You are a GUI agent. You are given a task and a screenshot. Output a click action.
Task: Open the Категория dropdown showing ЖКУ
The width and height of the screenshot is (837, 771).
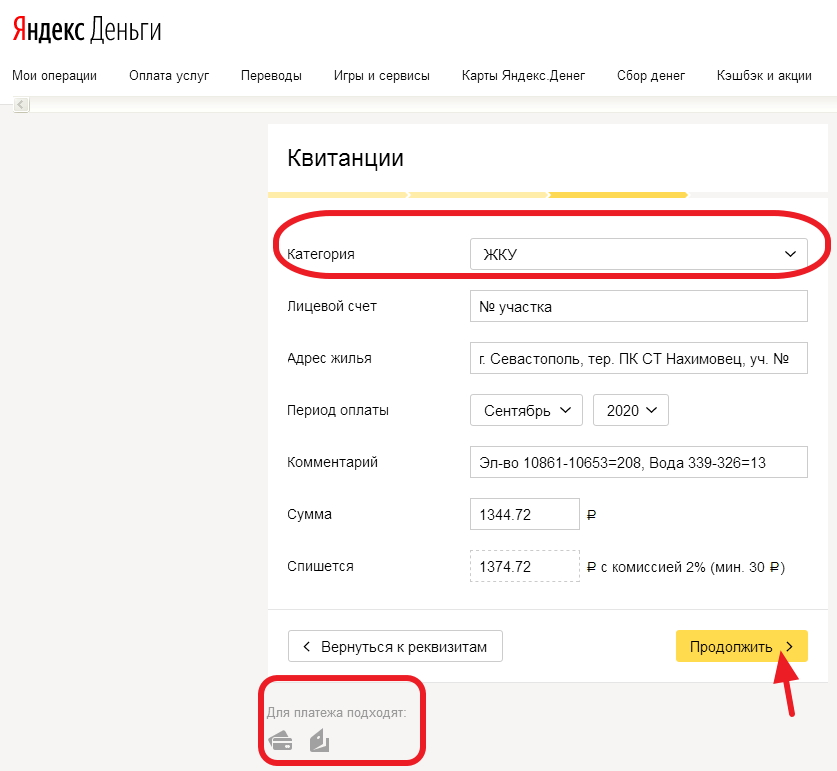pyautogui.click(x=638, y=254)
